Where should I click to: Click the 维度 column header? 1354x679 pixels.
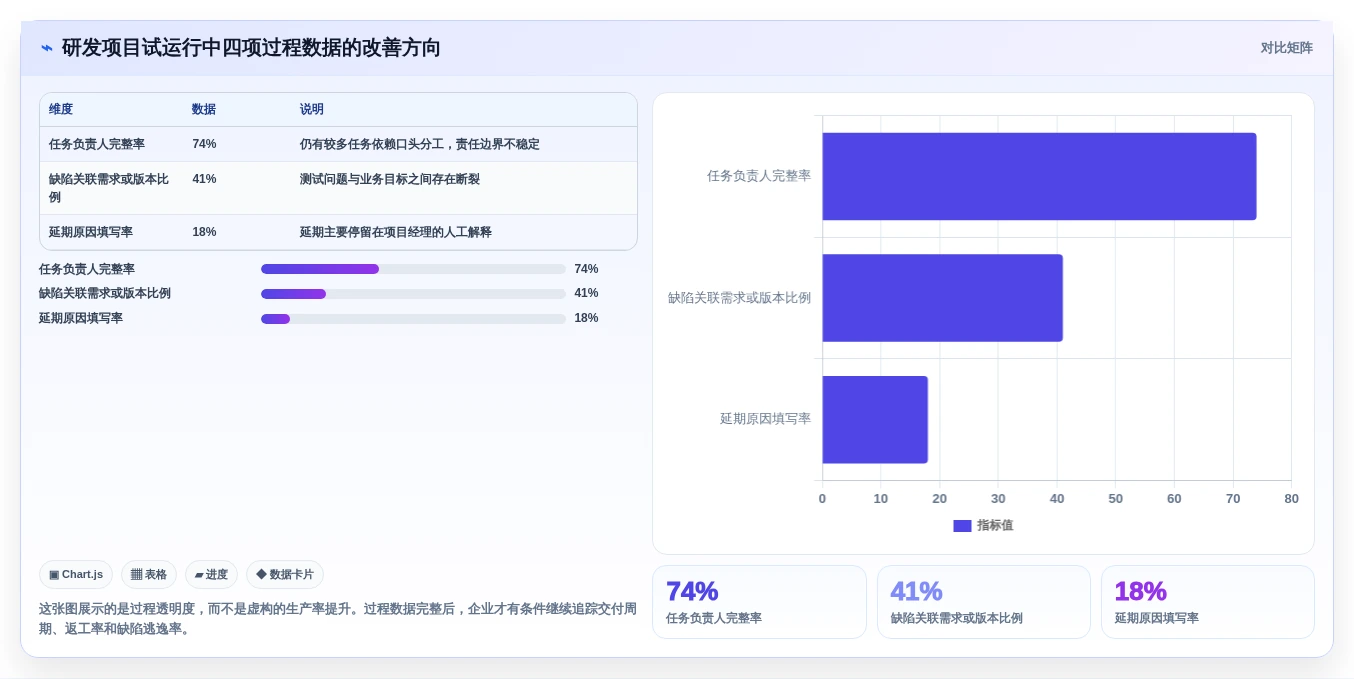point(61,109)
